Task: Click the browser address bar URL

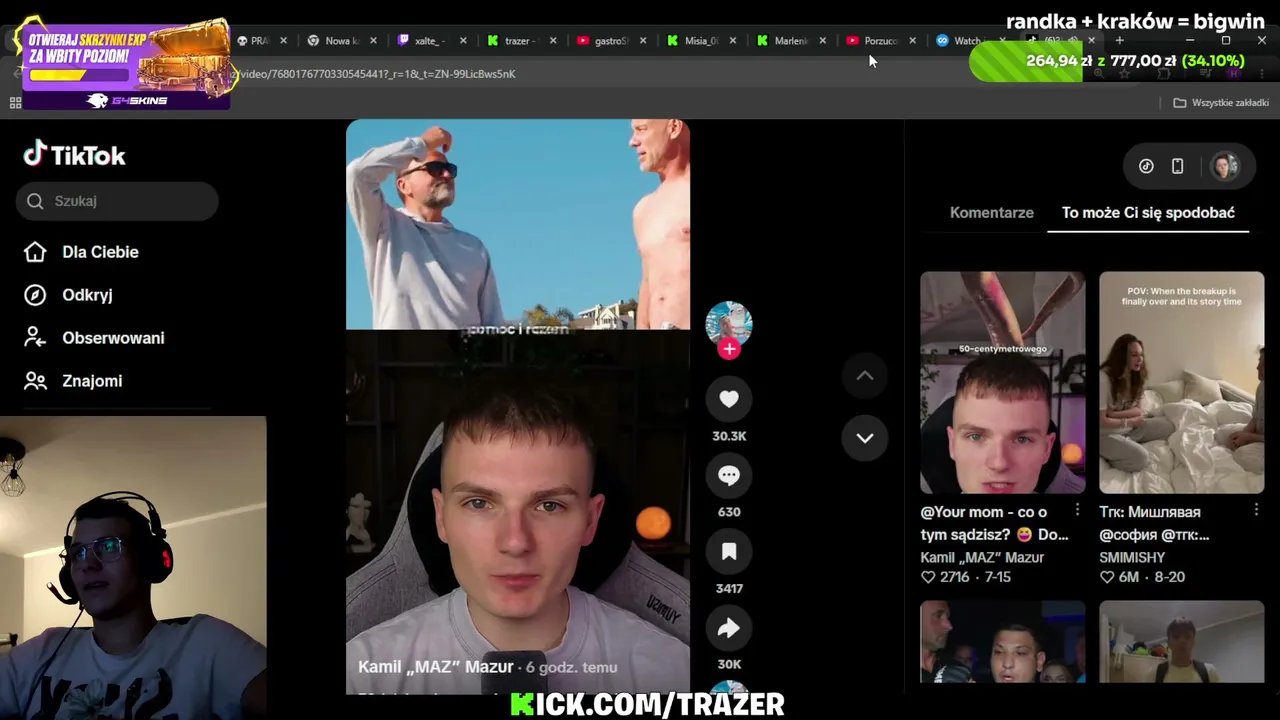Action: 375,74
